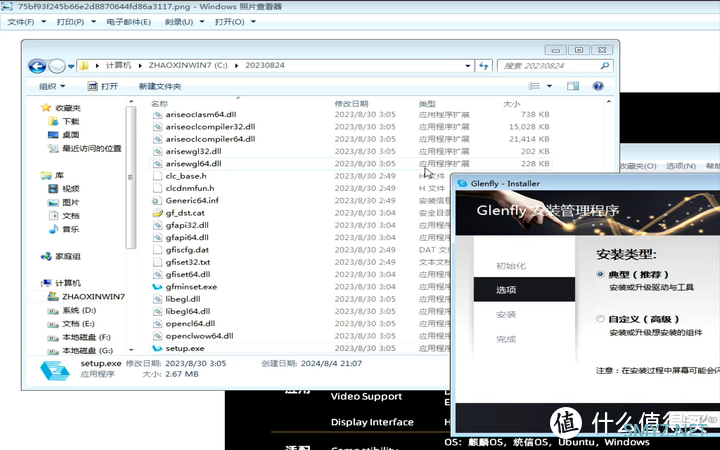Go back using the Explorer back arrow

click(37, 66)
